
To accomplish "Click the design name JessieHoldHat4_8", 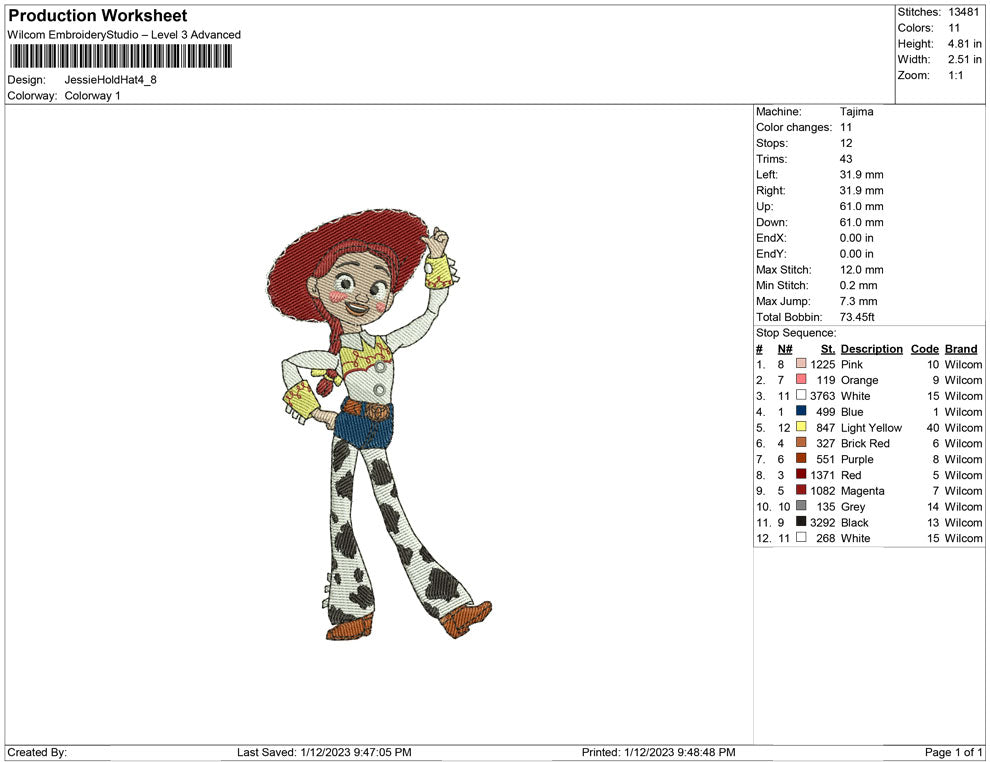I will 112,81.
